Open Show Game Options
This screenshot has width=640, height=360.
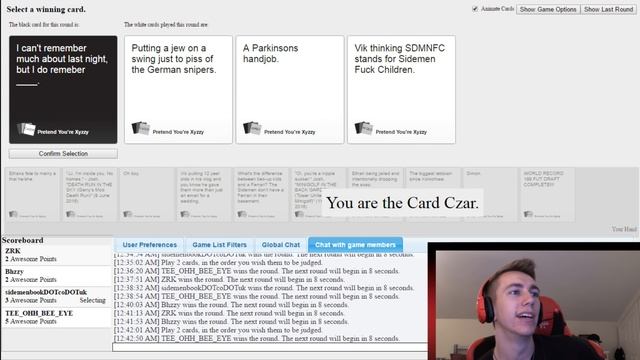point(548,9)
